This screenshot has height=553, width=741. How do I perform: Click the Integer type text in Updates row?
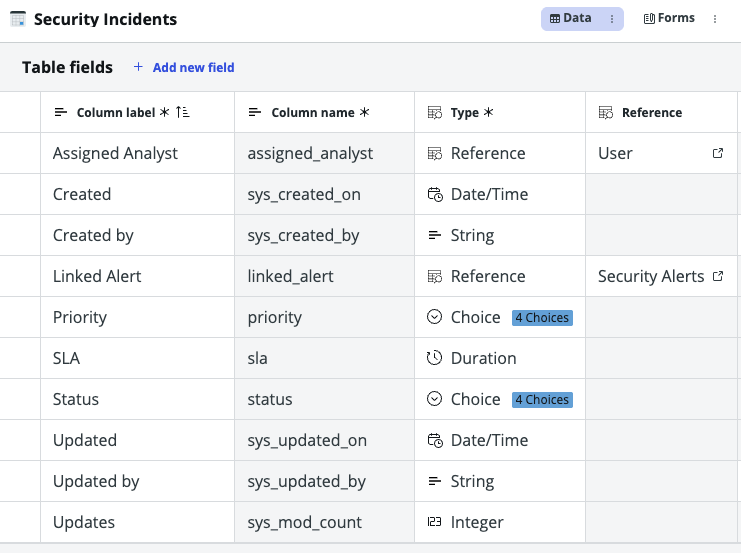point(477,523)
